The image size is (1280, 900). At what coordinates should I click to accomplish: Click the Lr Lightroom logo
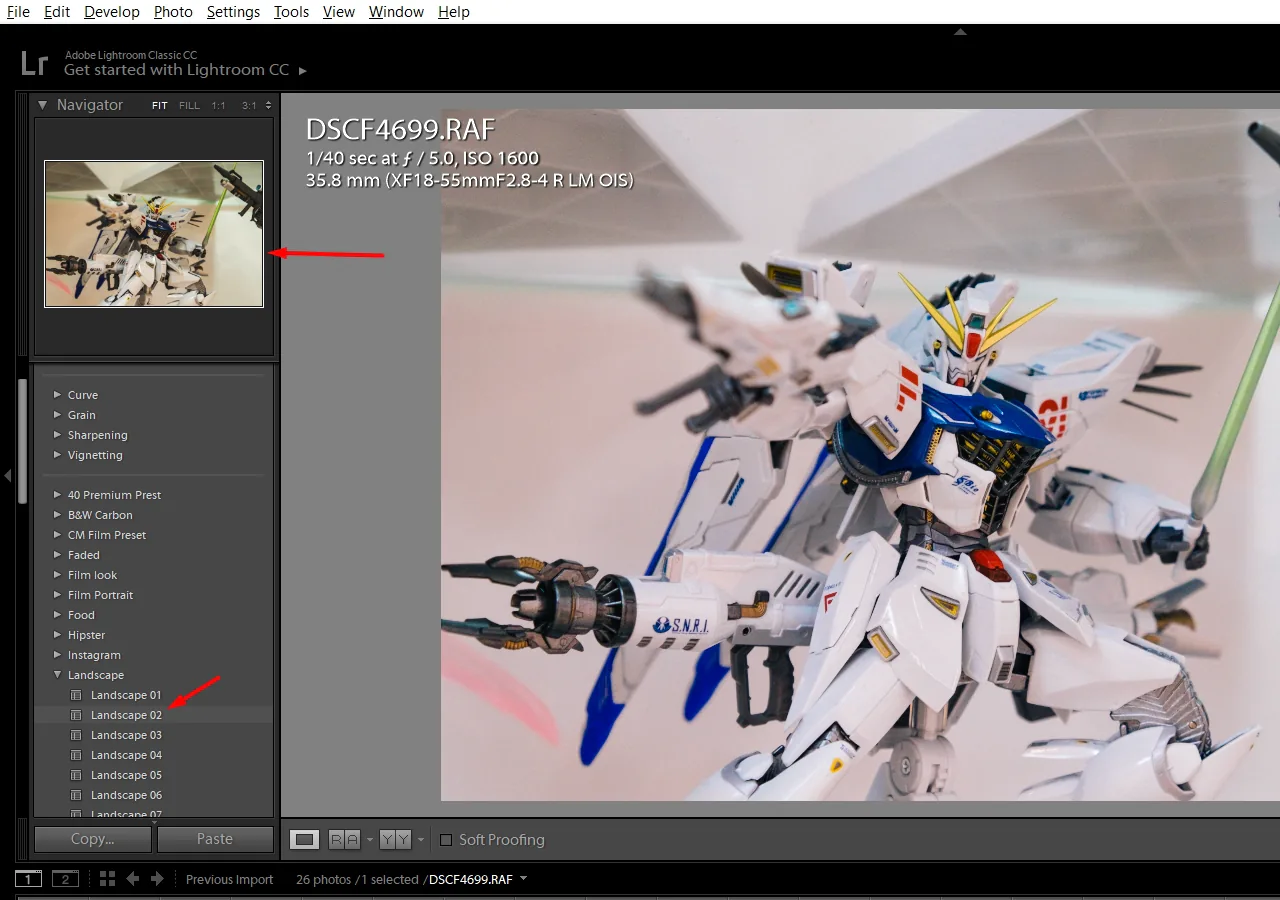(34, 63)
